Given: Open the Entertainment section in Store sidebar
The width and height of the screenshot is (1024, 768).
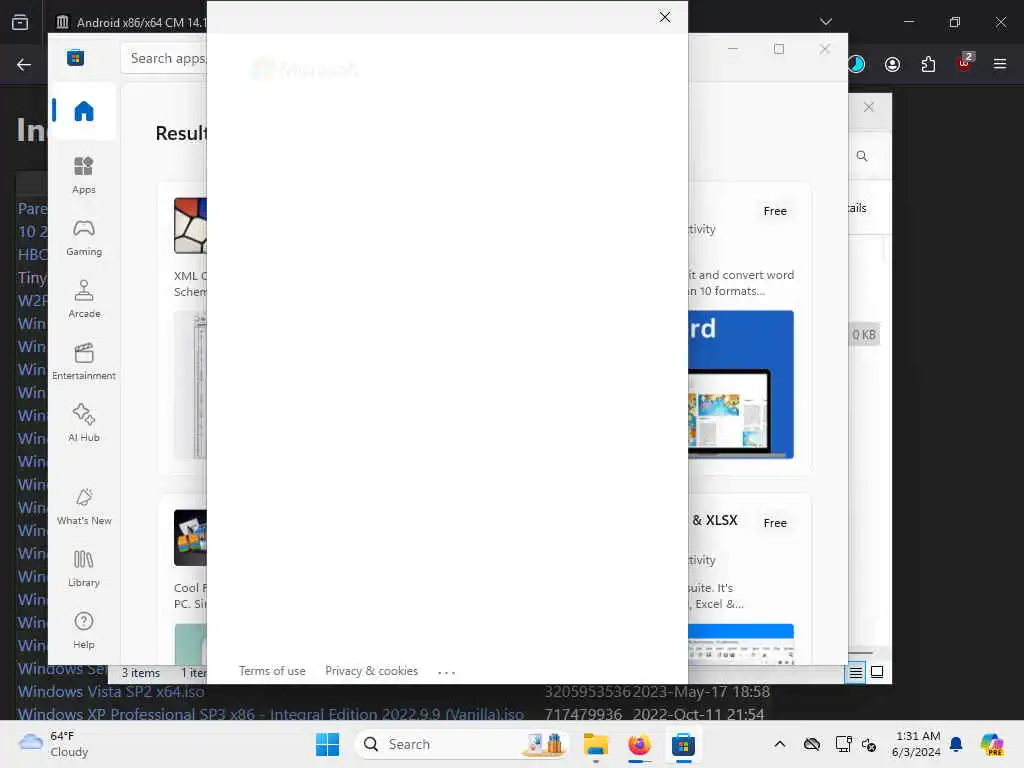Looking at the screenshot, I should 84,361.
